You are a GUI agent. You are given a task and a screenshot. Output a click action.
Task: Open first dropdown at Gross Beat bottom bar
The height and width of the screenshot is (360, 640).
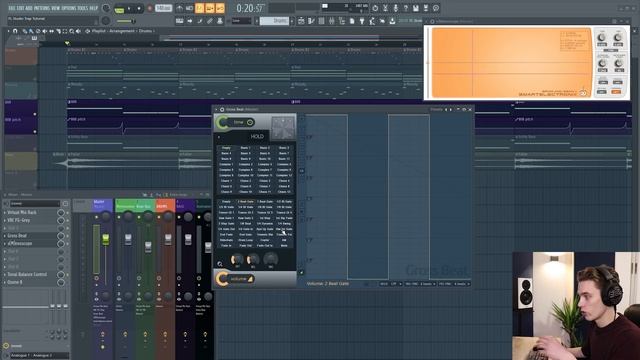click(x=391, y=284)
